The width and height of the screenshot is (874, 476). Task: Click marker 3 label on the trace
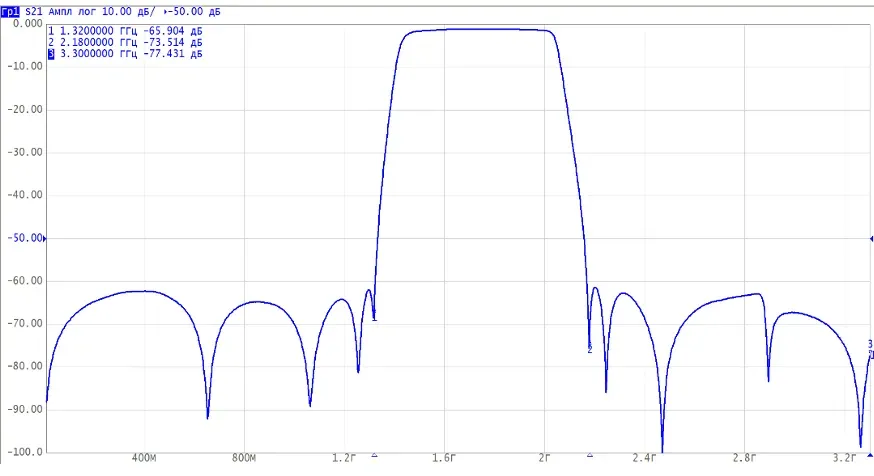click(870, 344)
